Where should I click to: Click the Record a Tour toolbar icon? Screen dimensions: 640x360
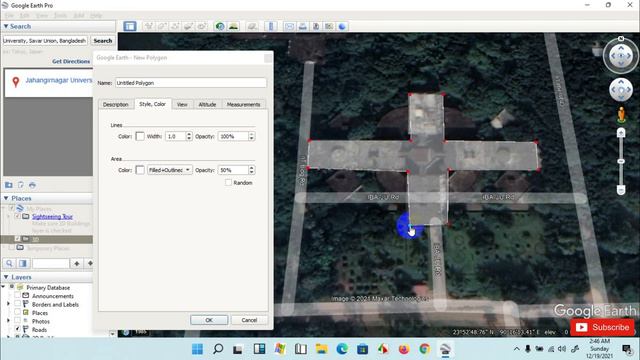[202, 26]
